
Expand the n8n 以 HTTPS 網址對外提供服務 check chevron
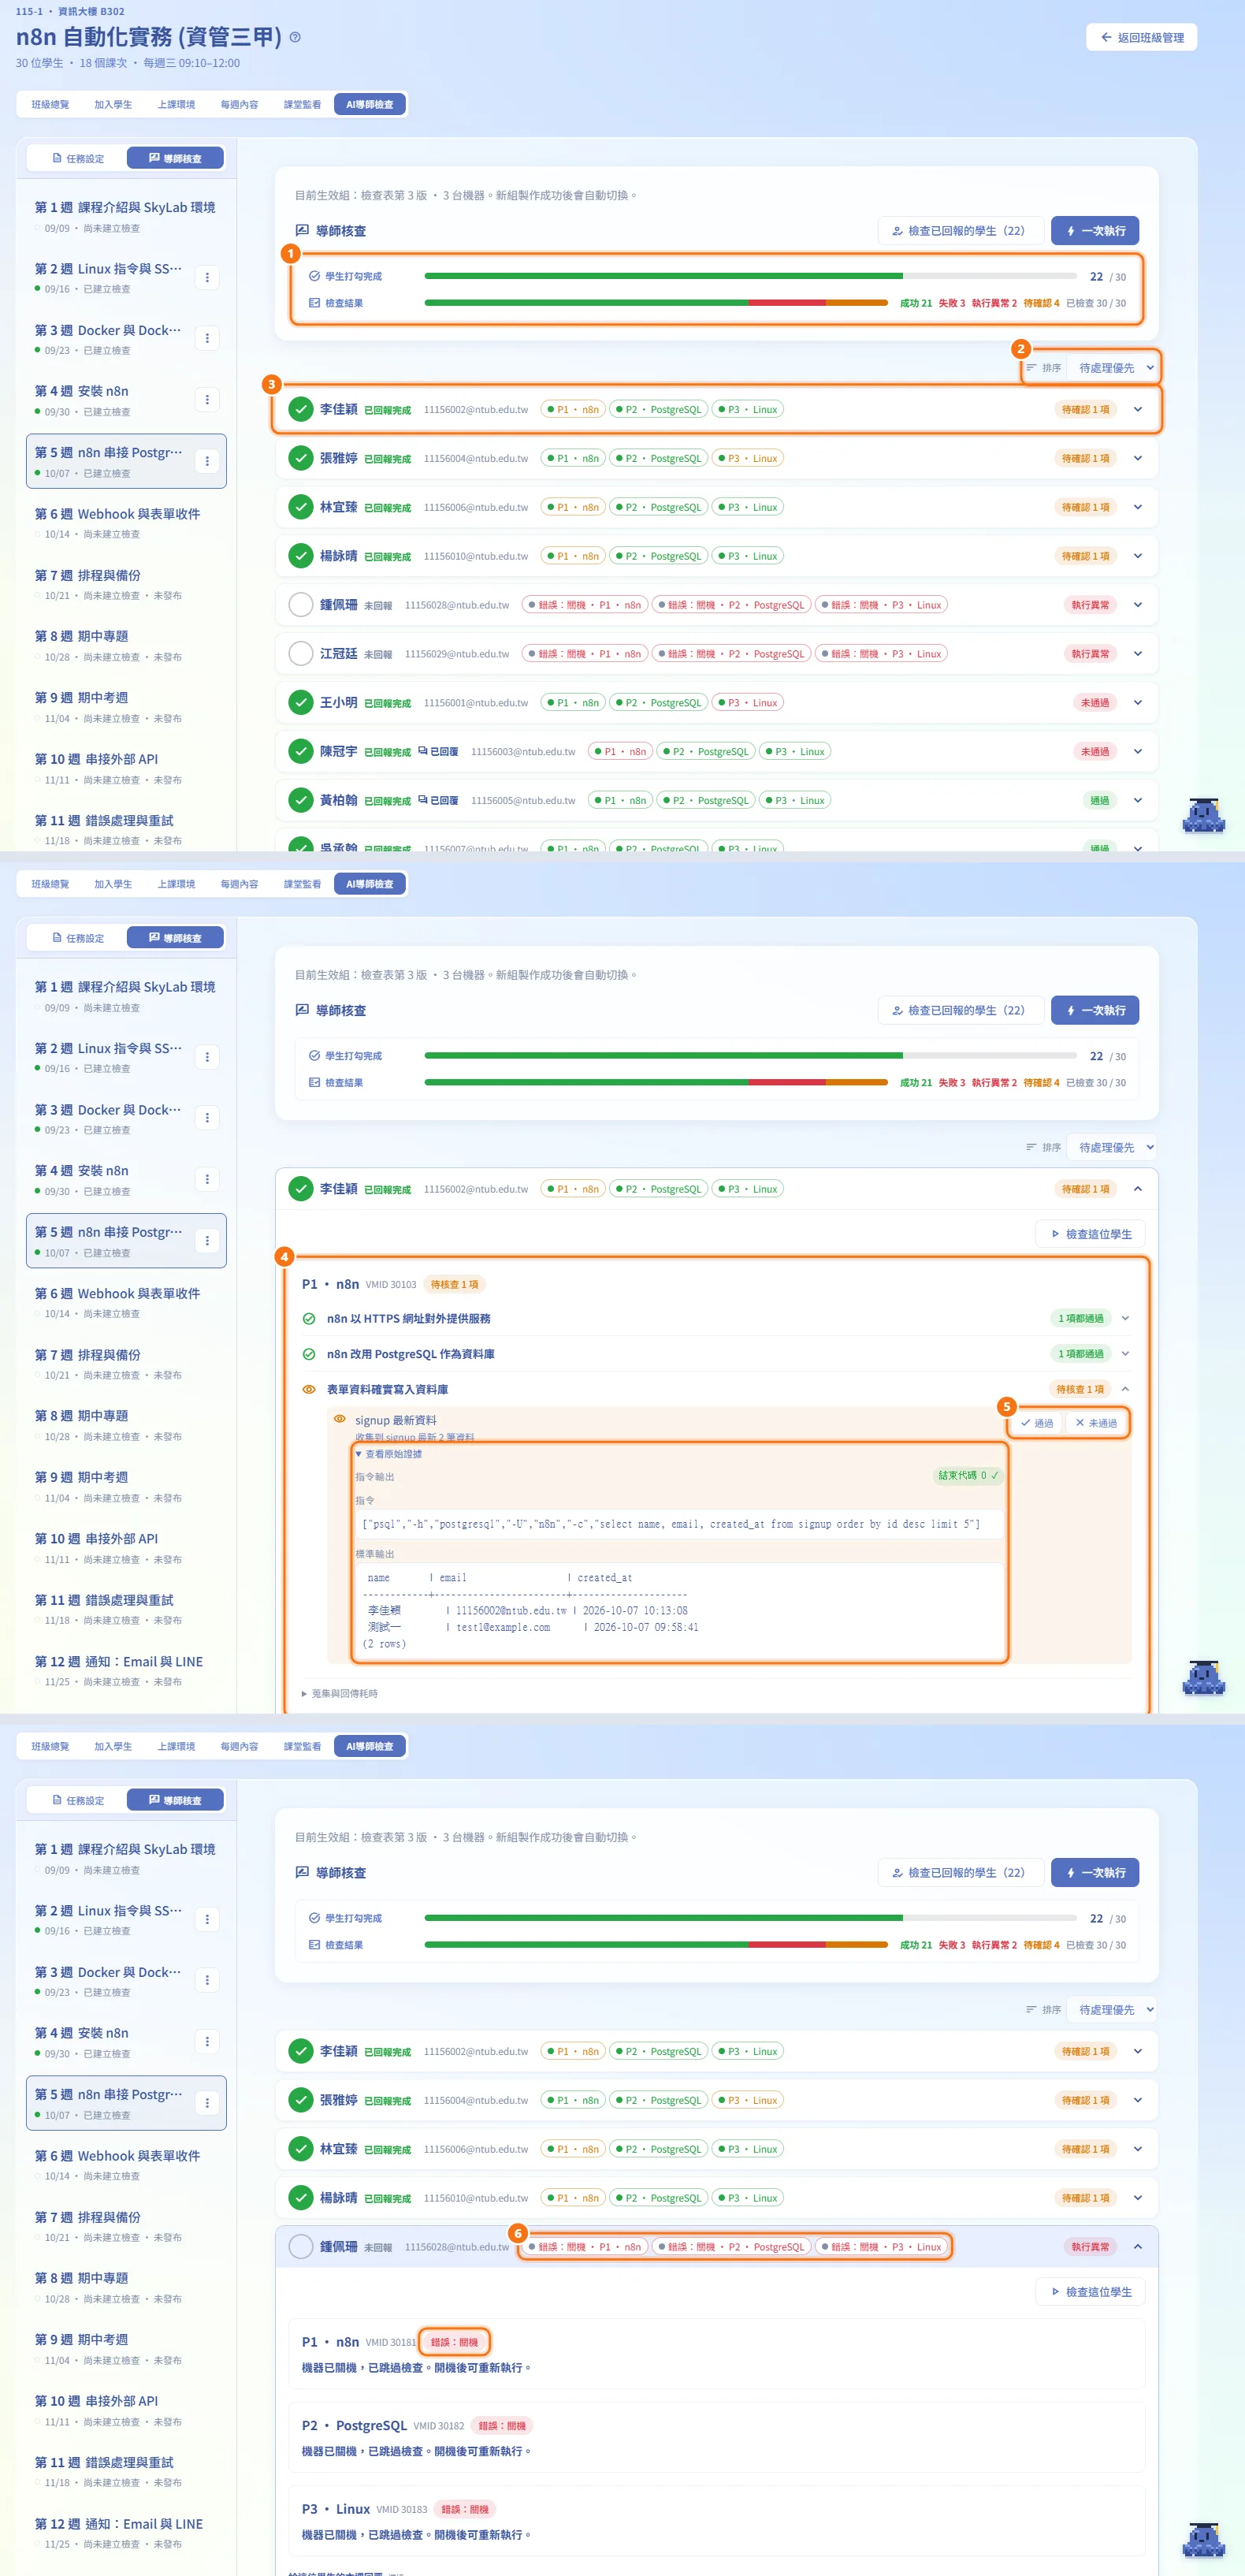click(1126, 1319)
